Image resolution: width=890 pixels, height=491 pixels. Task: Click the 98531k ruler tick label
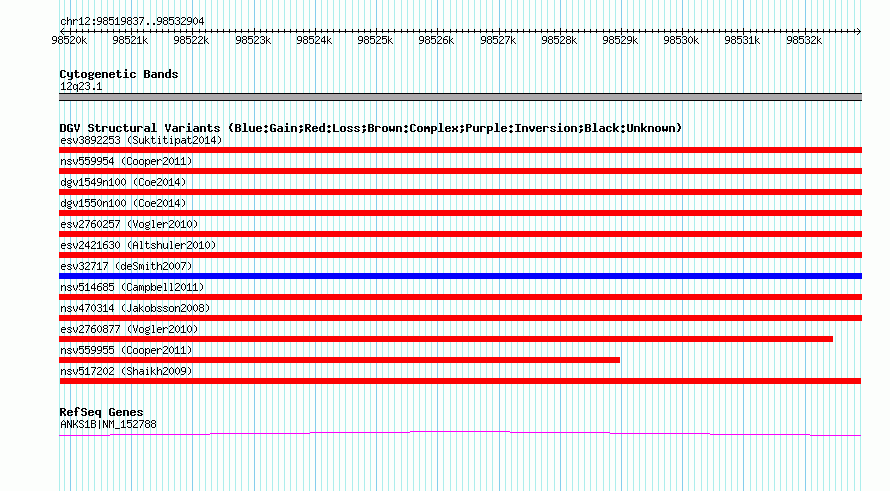tap(742, 40)
